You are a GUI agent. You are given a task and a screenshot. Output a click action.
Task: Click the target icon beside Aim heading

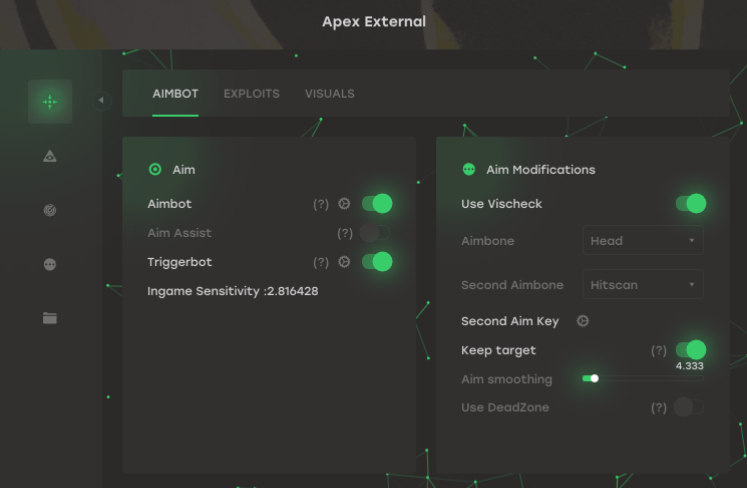click(x=155, y=169)
